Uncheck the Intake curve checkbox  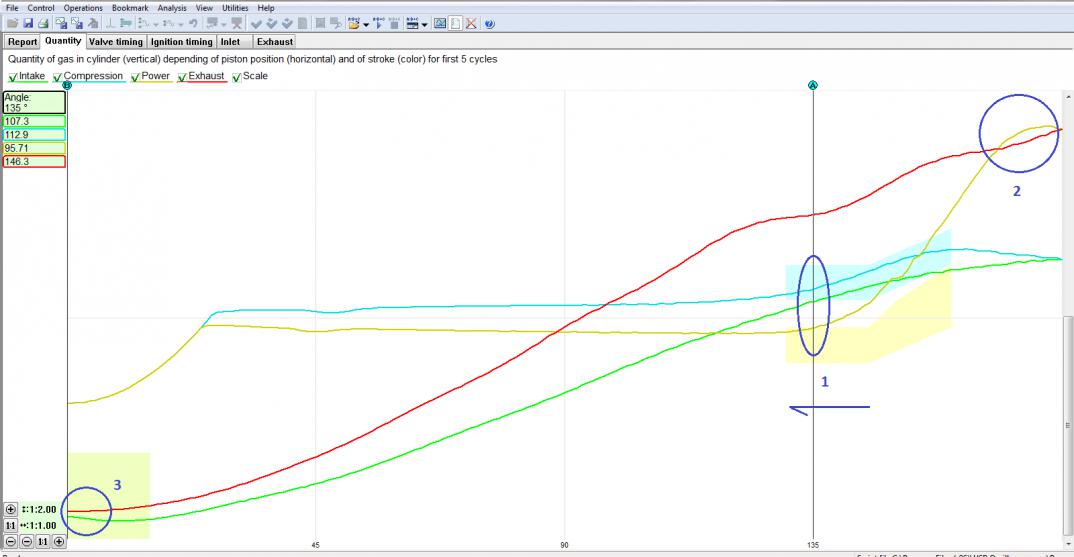[x=13, y=77]
